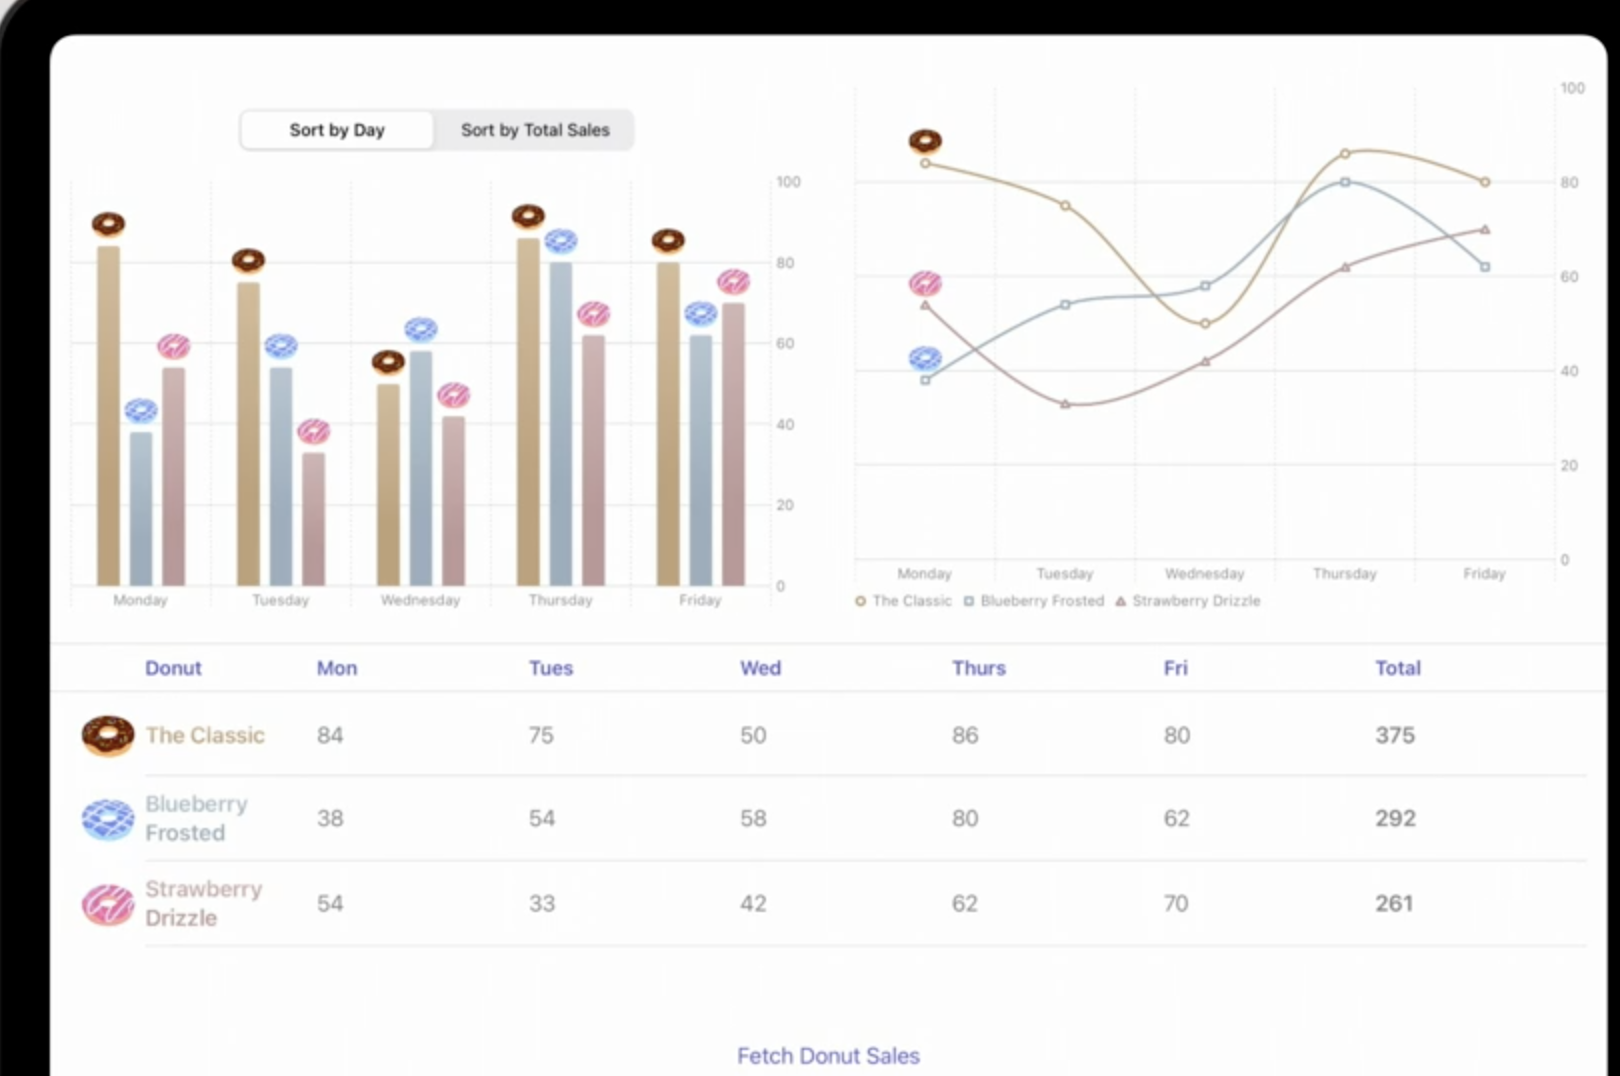Click blue donut atop Monday bar
Screen dimensions: 1620x1076
pos(141,410)
